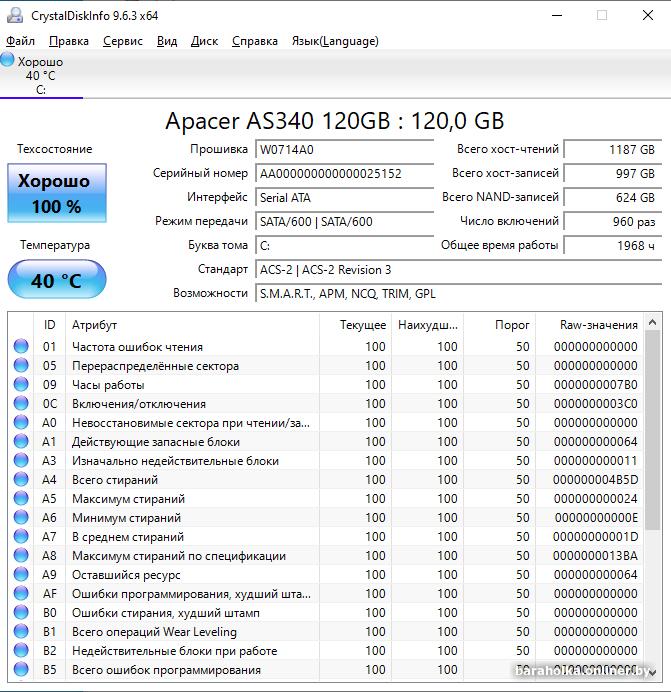Click the status orb of row A8

point(21,555)
